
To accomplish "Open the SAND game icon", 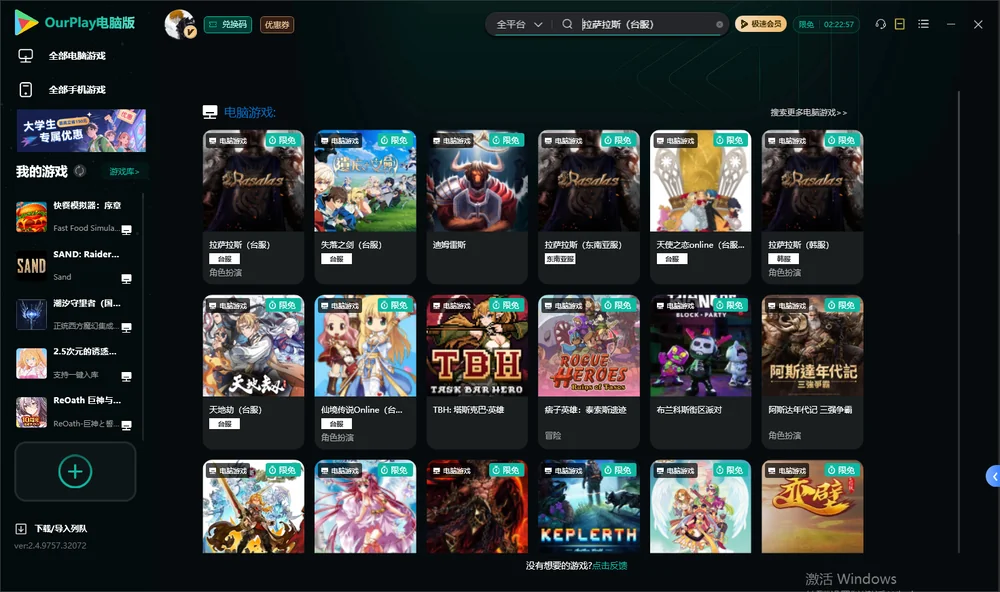I will (31, 266).
